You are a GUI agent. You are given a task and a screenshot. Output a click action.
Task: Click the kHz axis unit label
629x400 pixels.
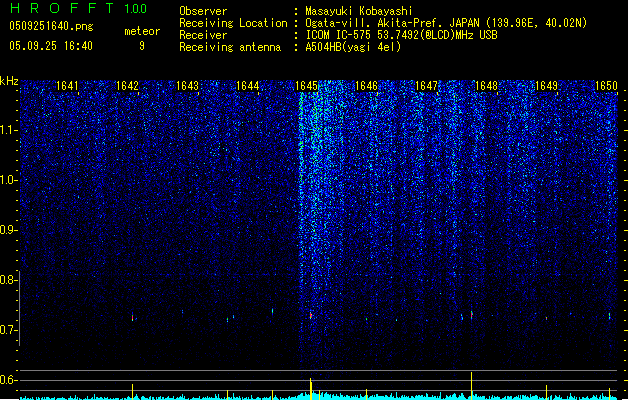click(9, 81)
